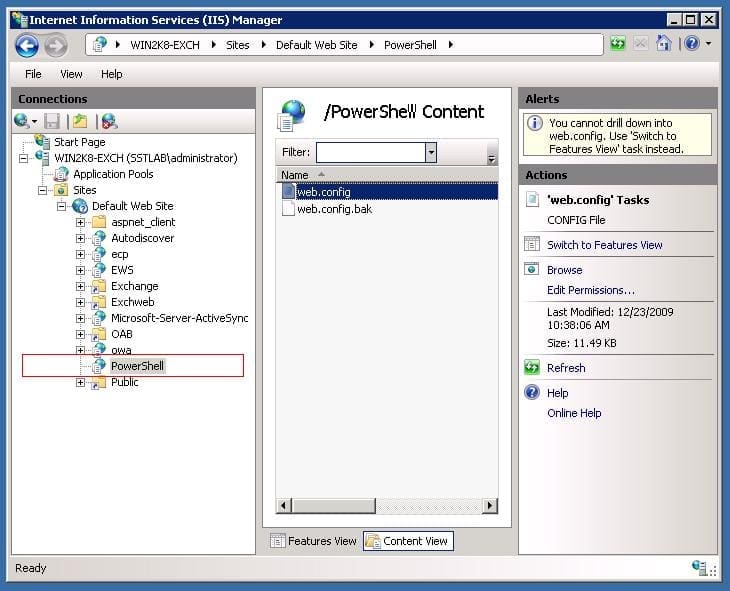Viewport: 730px width, 591px height.
Task: Click the horizontal scrollbar thumb
Action: (x=333, y=505)
